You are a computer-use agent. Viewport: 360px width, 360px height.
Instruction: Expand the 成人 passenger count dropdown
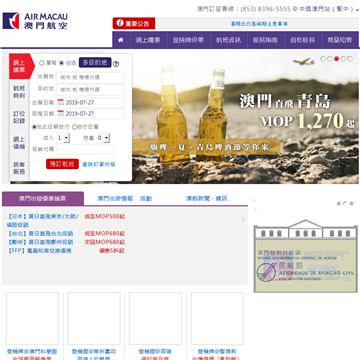coord(63,138)
